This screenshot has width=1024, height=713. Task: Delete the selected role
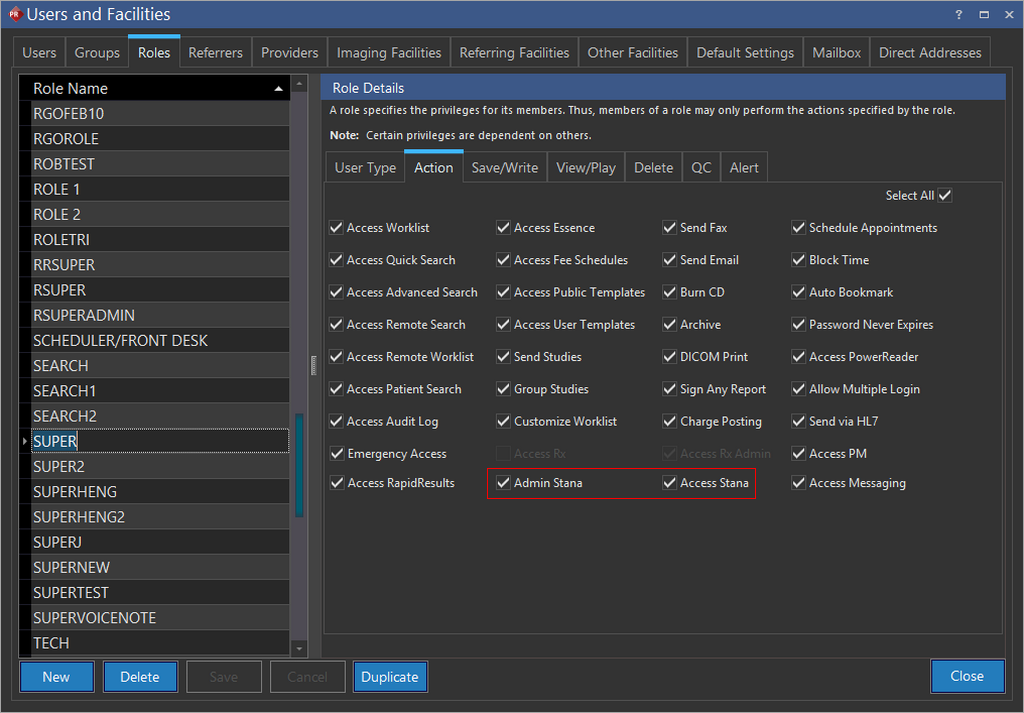[x=140, y=677]
